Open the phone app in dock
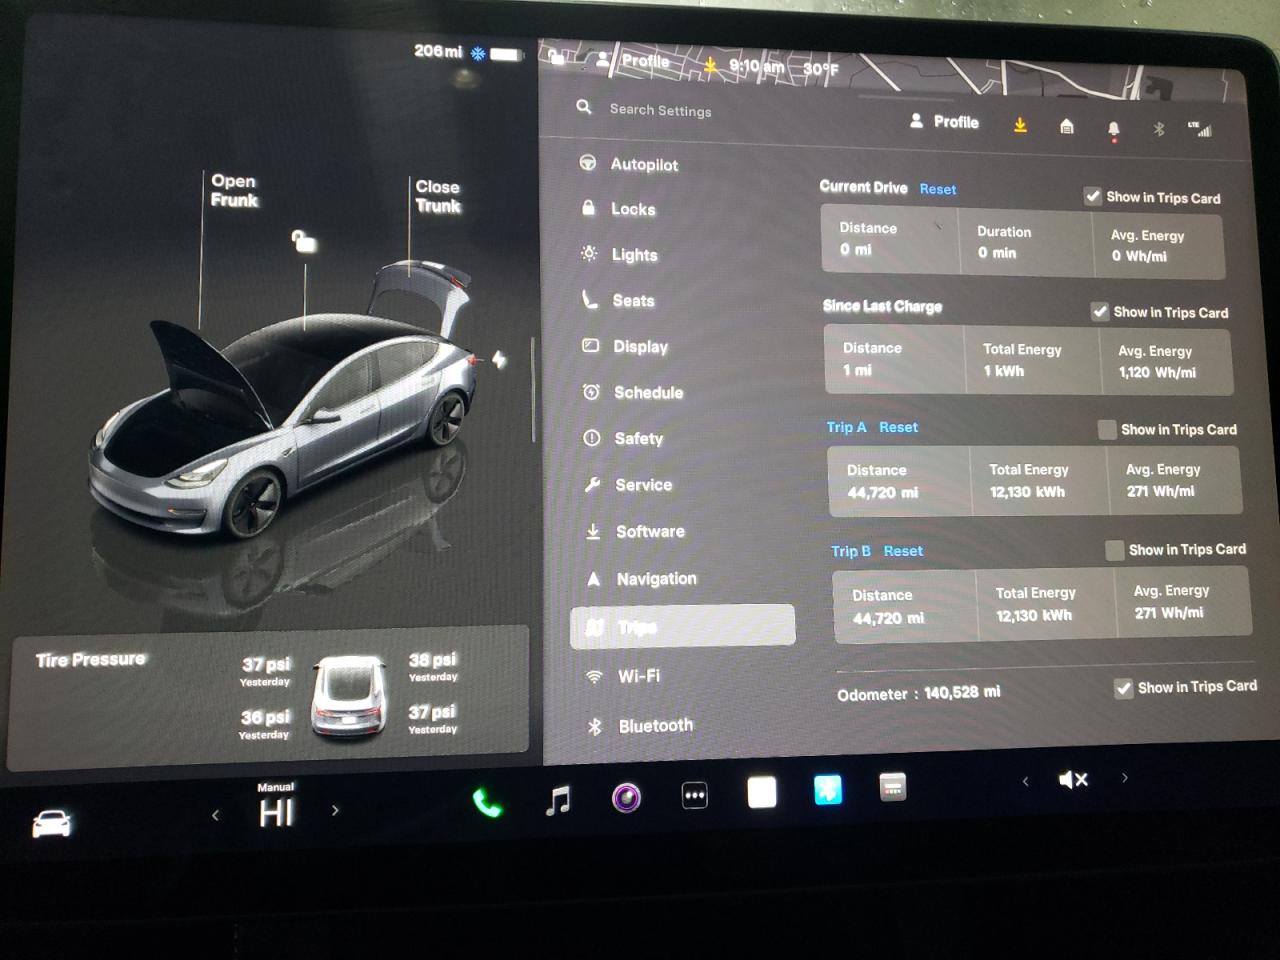Screen dimensions: 1280x960 pos(487,802)
